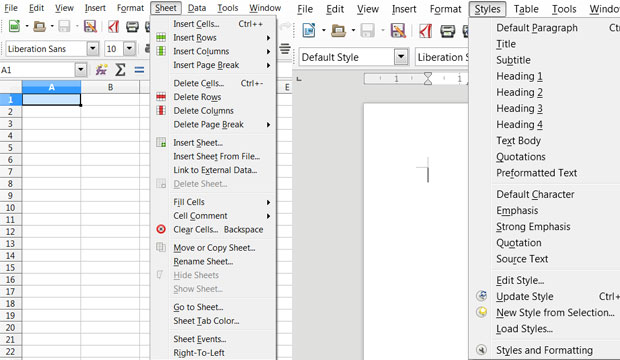Click inside the Name Box showing A1
620x360 pixels.
(x=38, y=70)
